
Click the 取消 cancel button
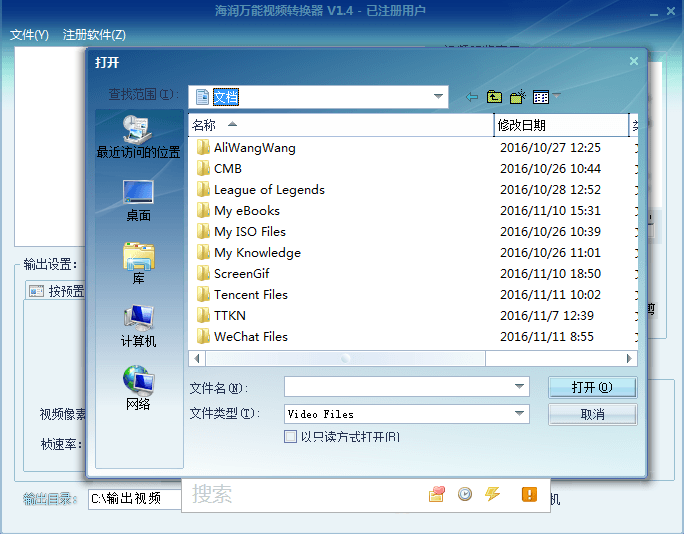point(592,414)
